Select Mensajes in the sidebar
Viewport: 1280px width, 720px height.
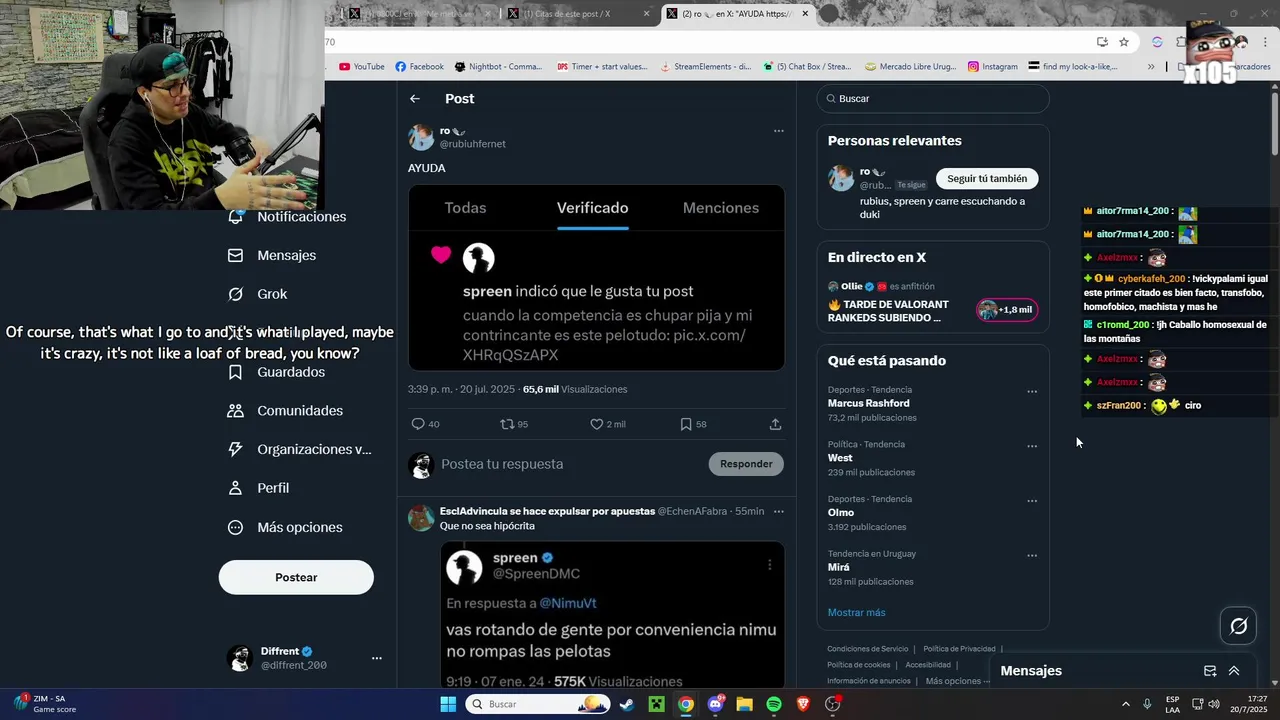(x=272, y=255)
